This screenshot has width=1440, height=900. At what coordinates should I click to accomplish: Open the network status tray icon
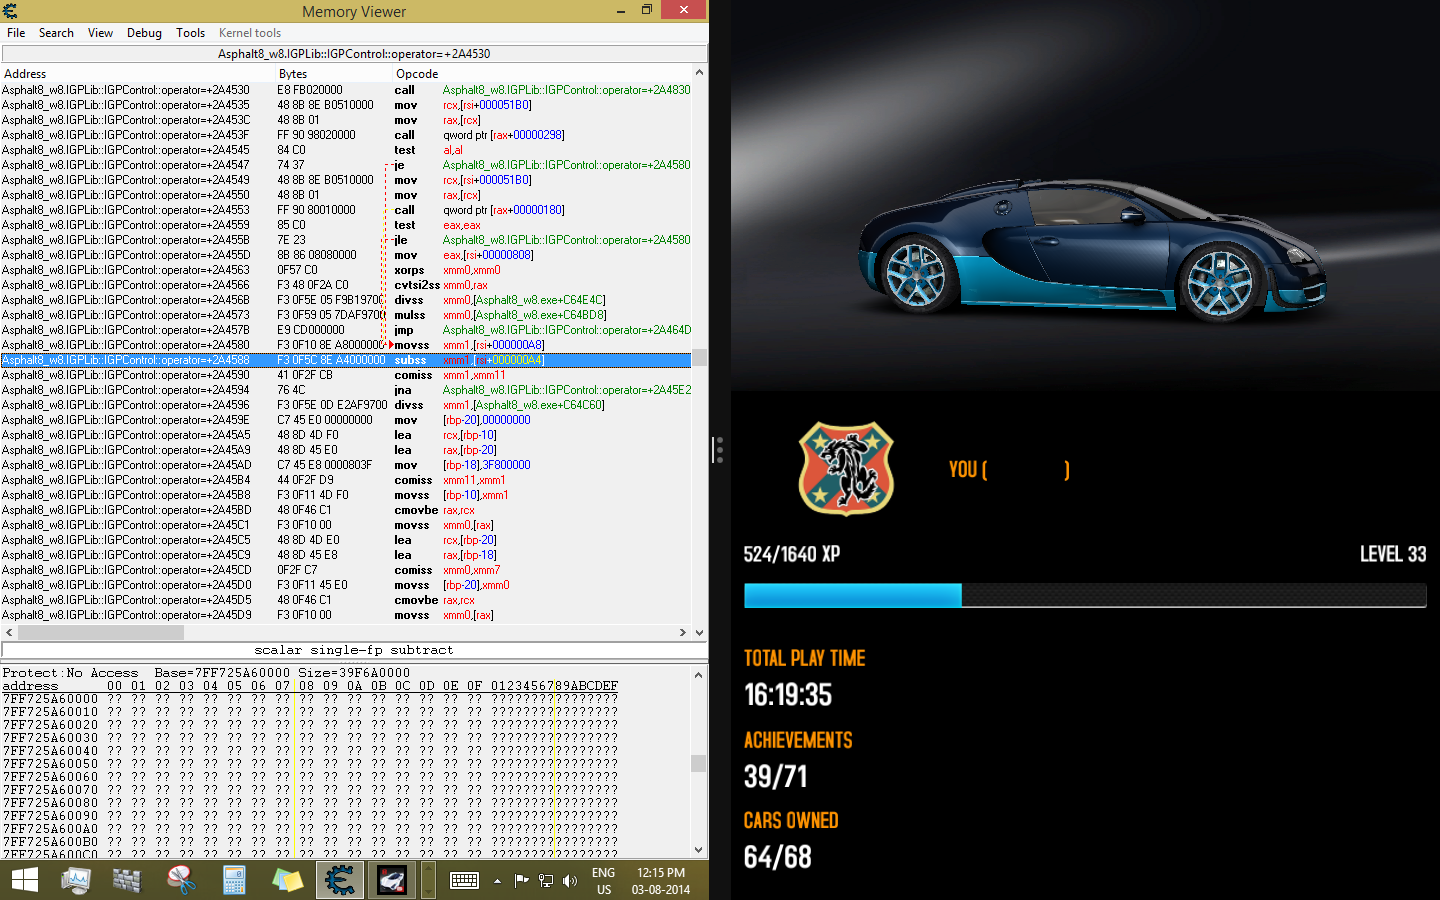(546, 881)
